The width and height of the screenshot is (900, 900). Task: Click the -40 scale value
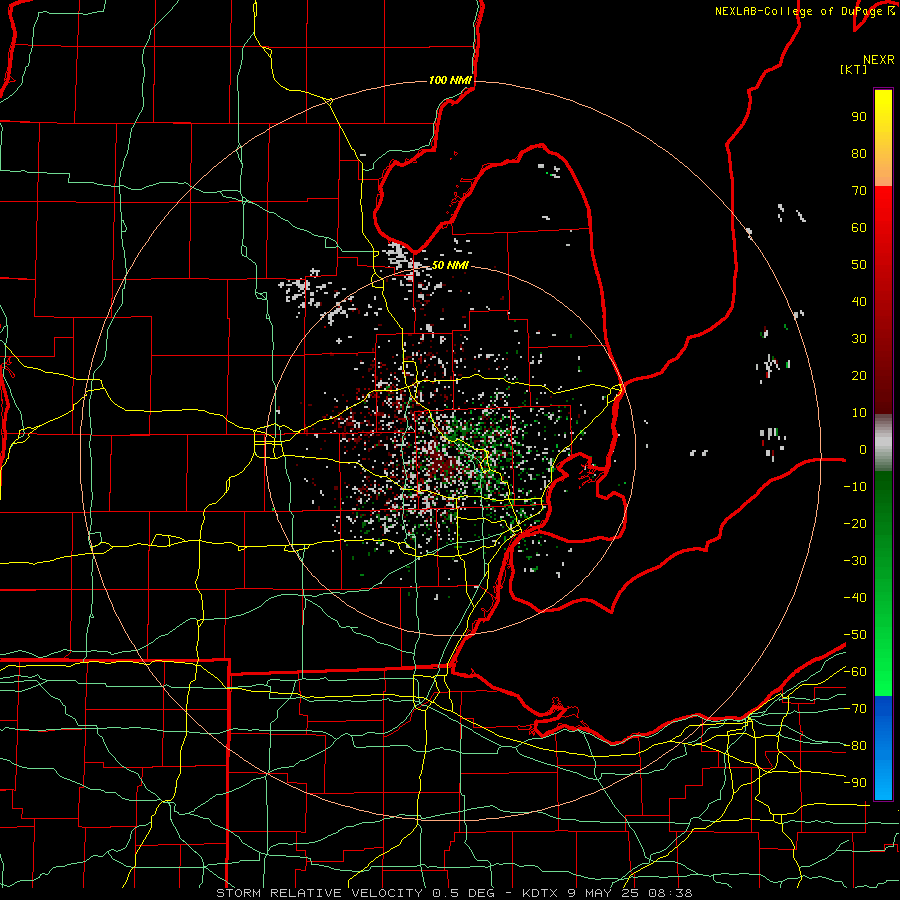[x=855, y=598]
